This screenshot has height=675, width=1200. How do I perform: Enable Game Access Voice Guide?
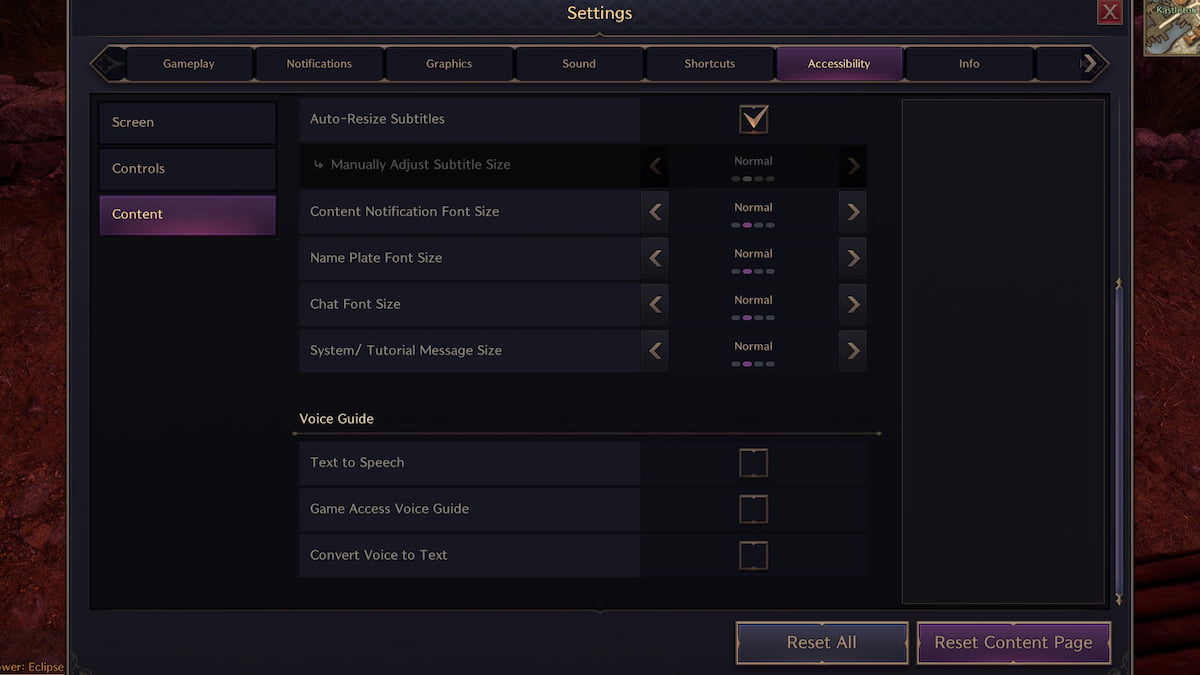[x=753, y=509]
